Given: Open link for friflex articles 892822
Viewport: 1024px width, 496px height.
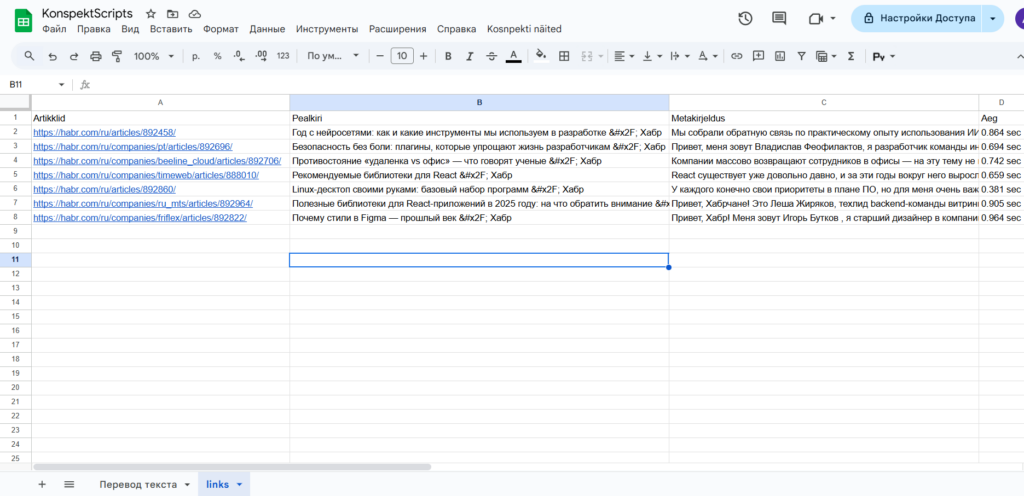Looking at the screenshot, I should pyautogui.click(x=140, y=218).
